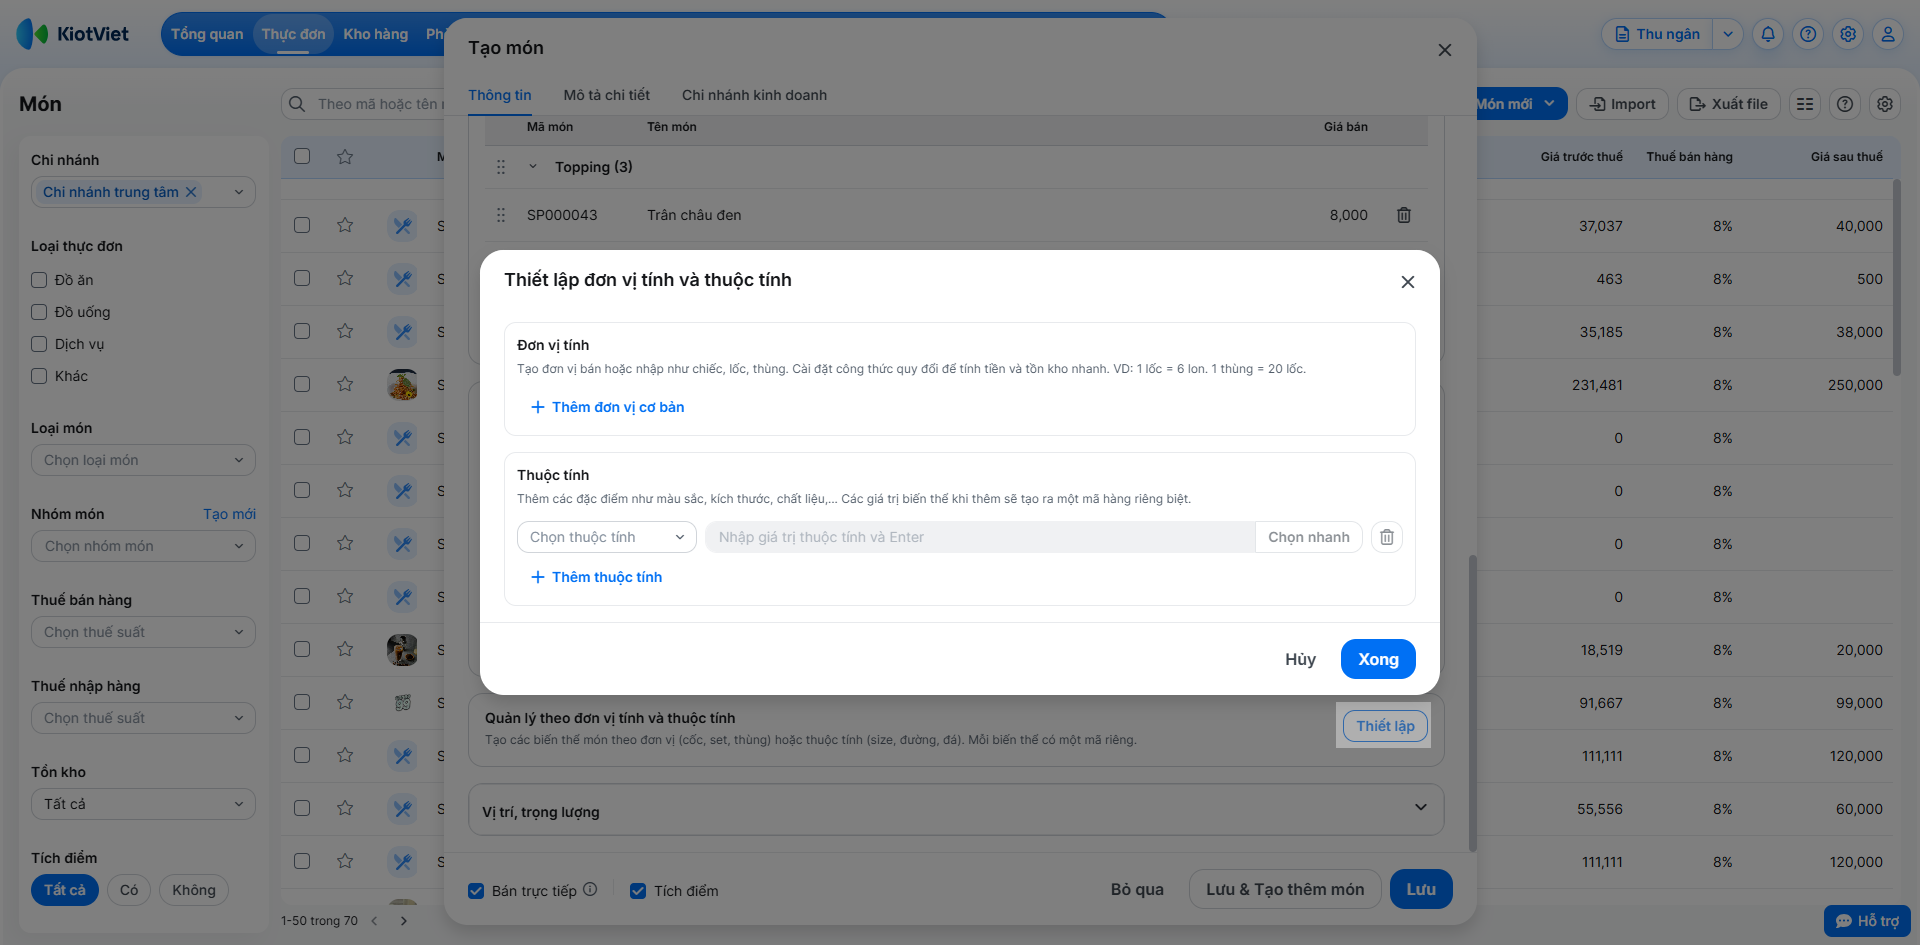Collapse the Topping (3) group
Screen dimensions: 1920x945
[533, 167]
